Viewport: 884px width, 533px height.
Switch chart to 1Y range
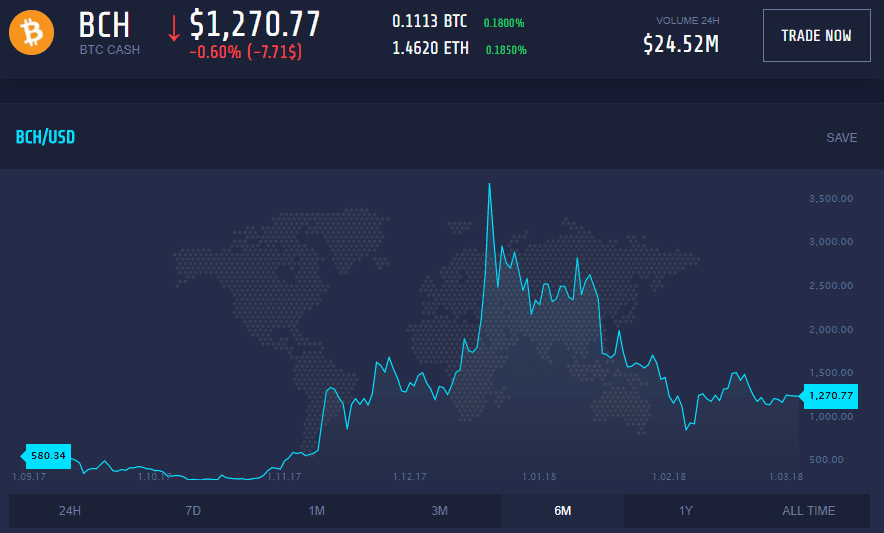685,510
